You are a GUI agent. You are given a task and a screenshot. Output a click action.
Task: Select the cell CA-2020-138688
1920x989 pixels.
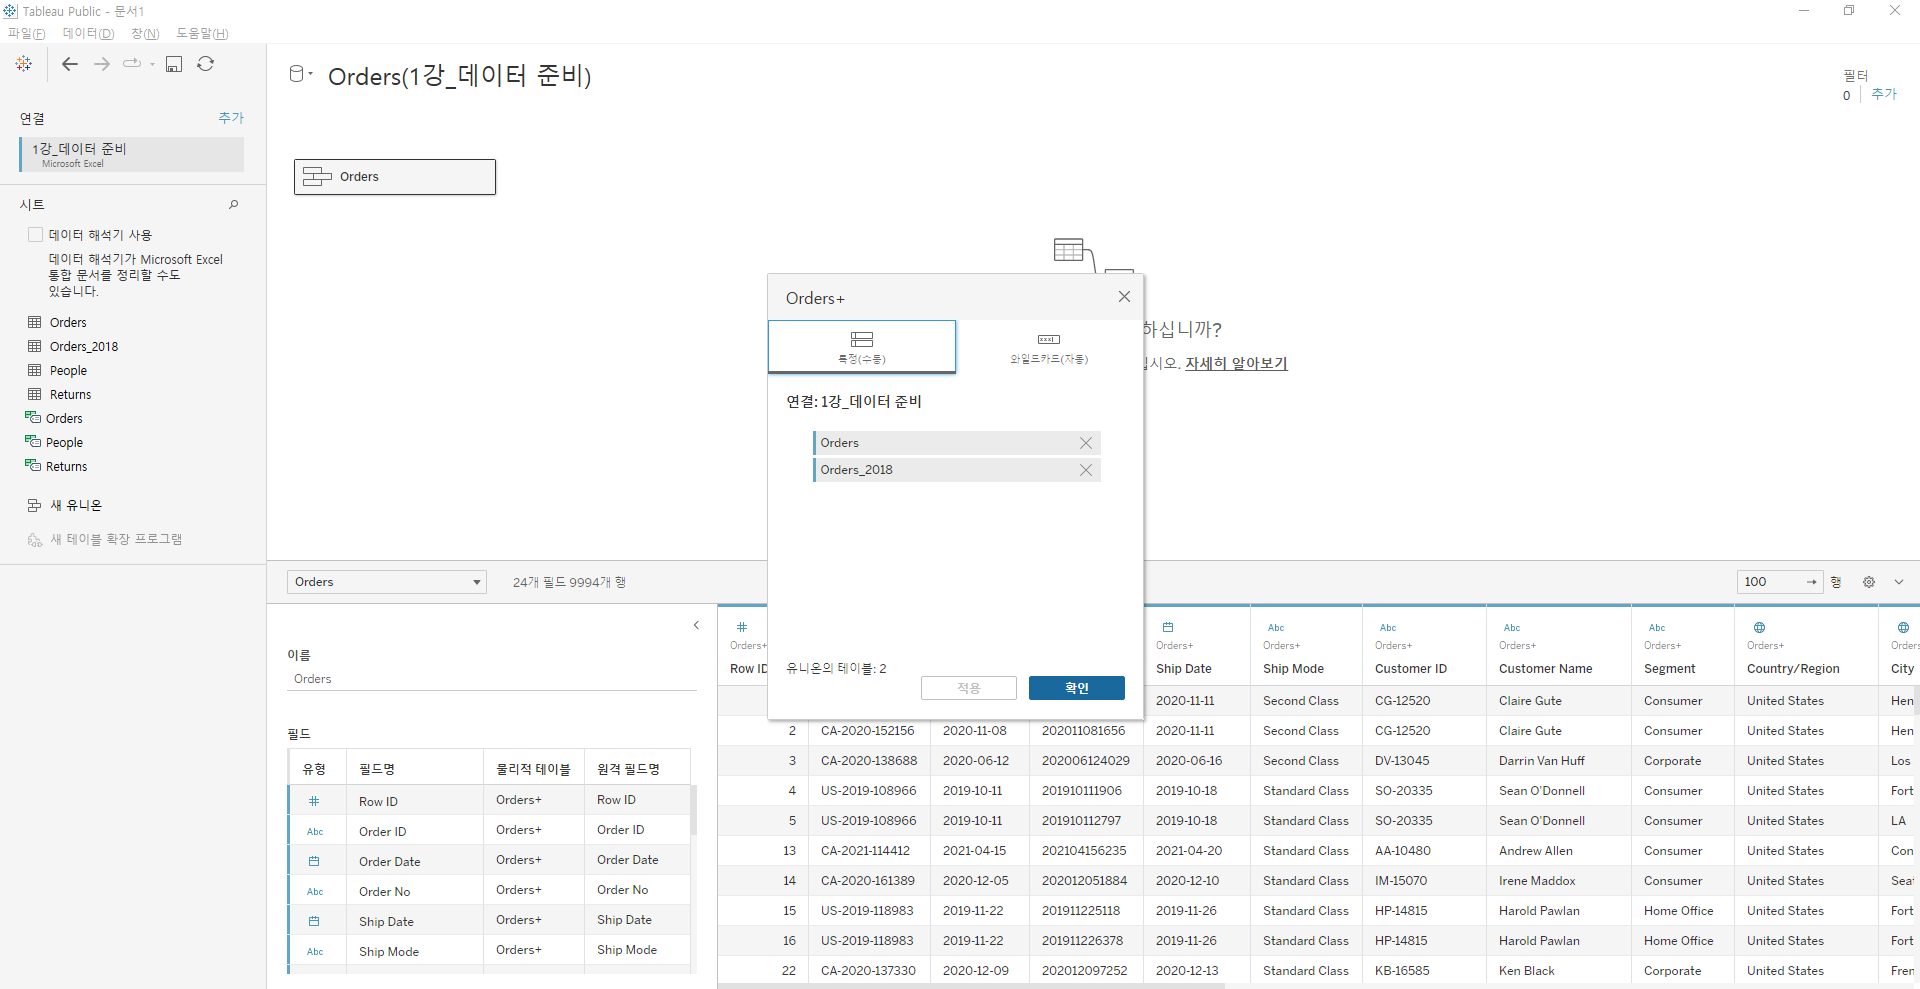click(x=869, y=761)
